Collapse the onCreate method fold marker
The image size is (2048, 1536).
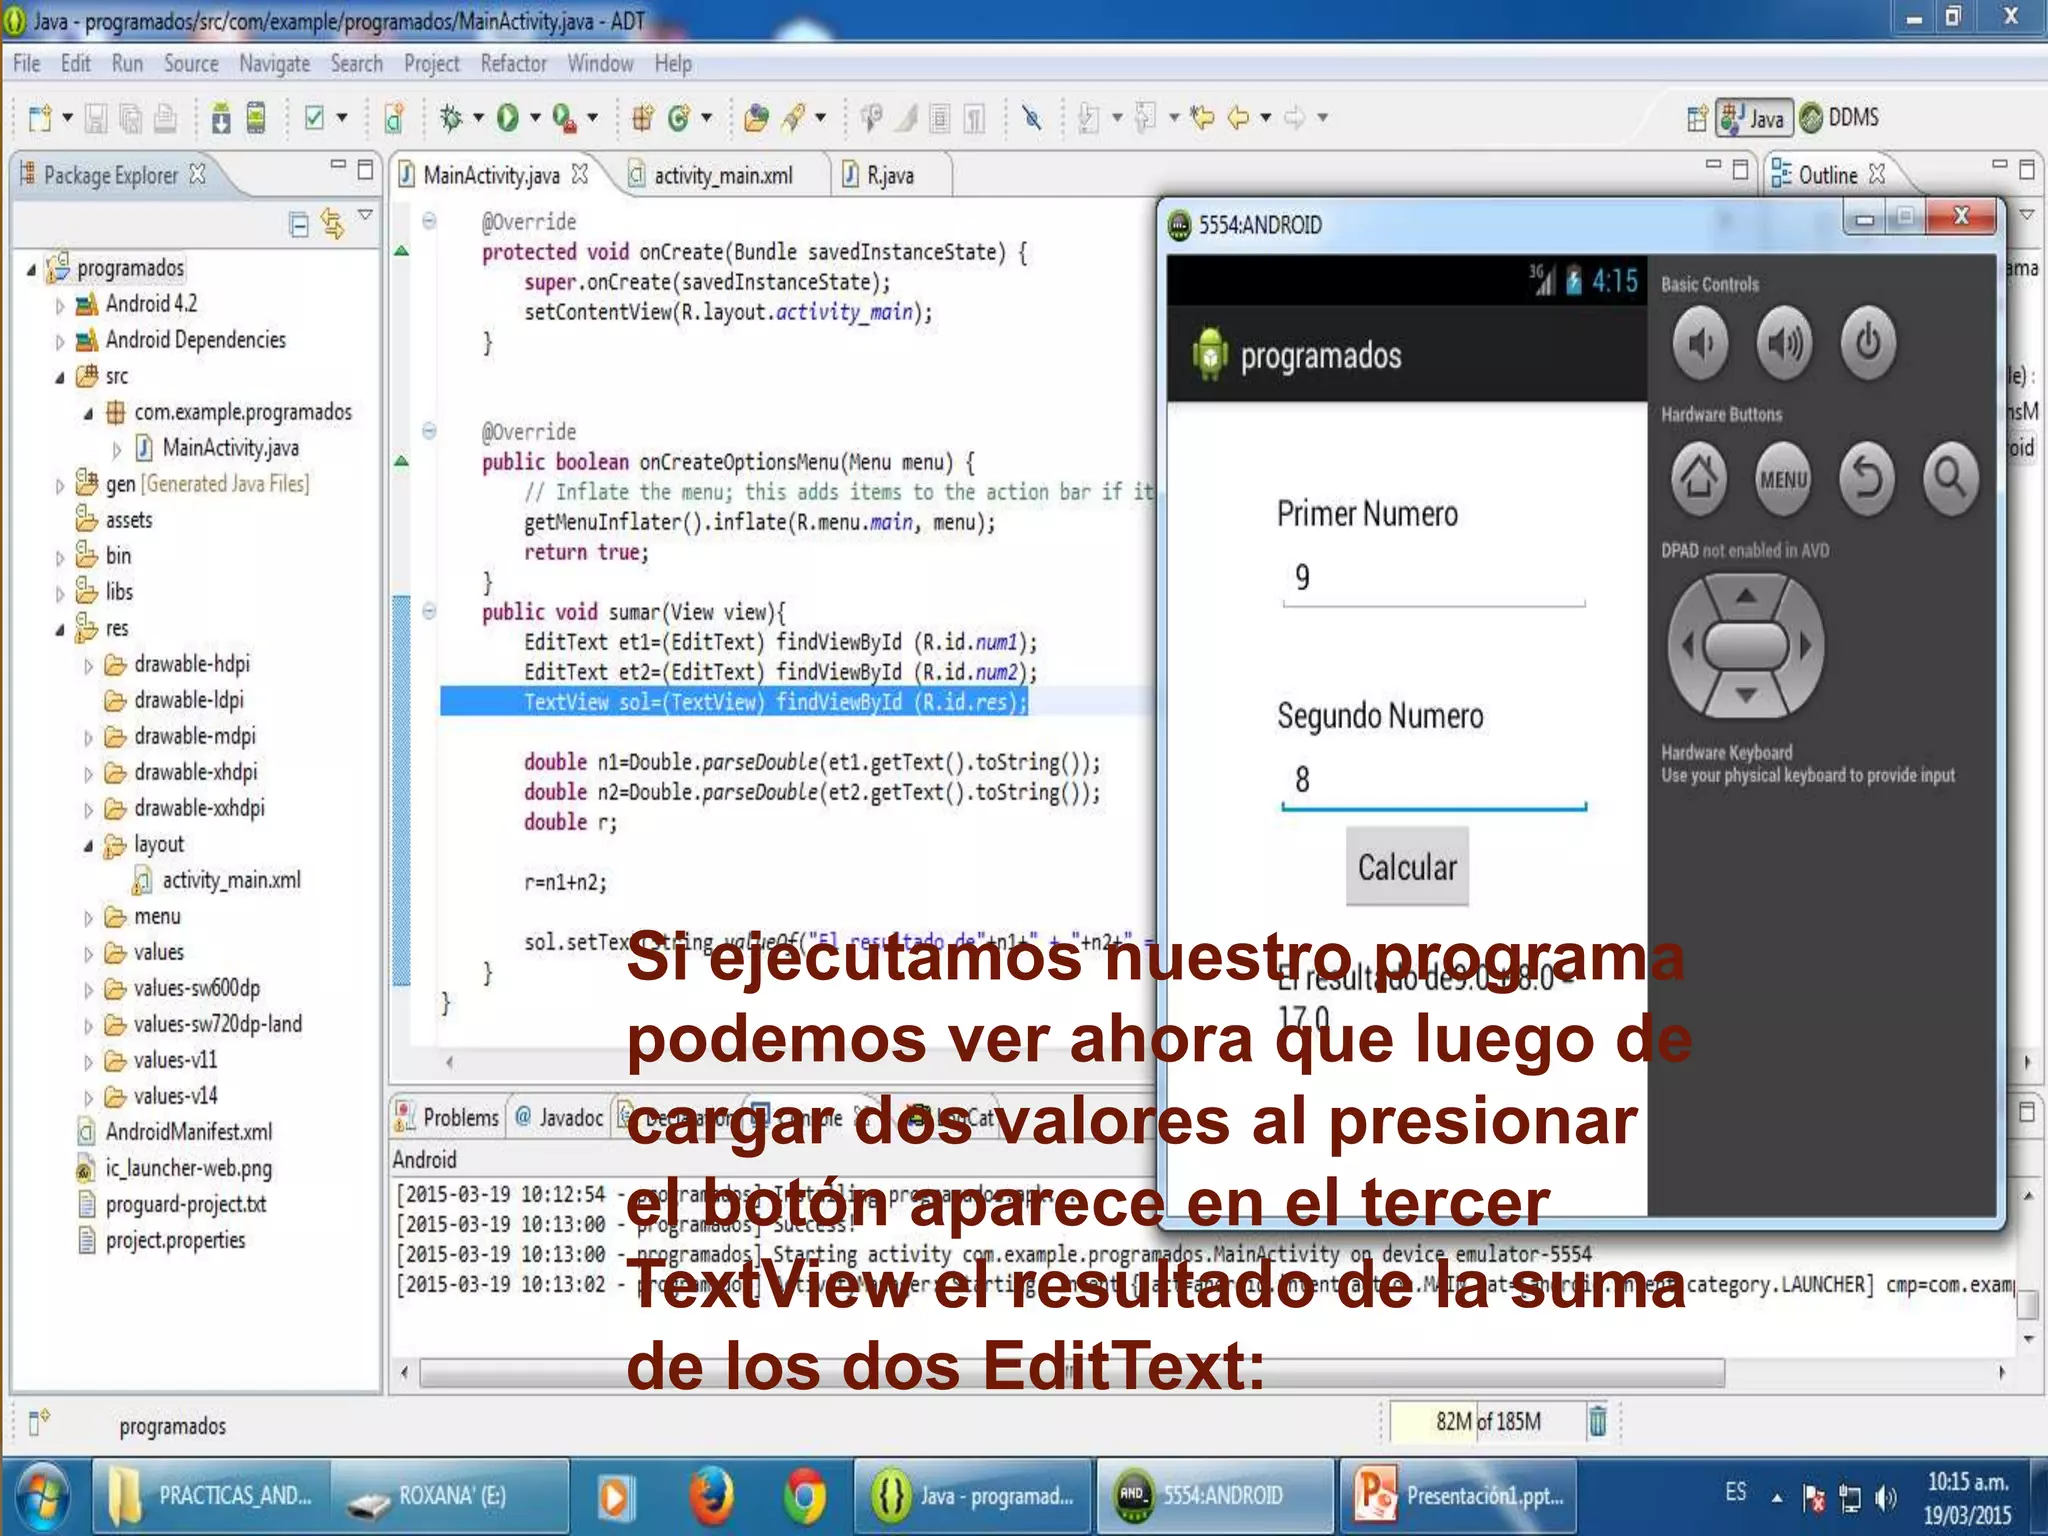click(x=429, y=220)
